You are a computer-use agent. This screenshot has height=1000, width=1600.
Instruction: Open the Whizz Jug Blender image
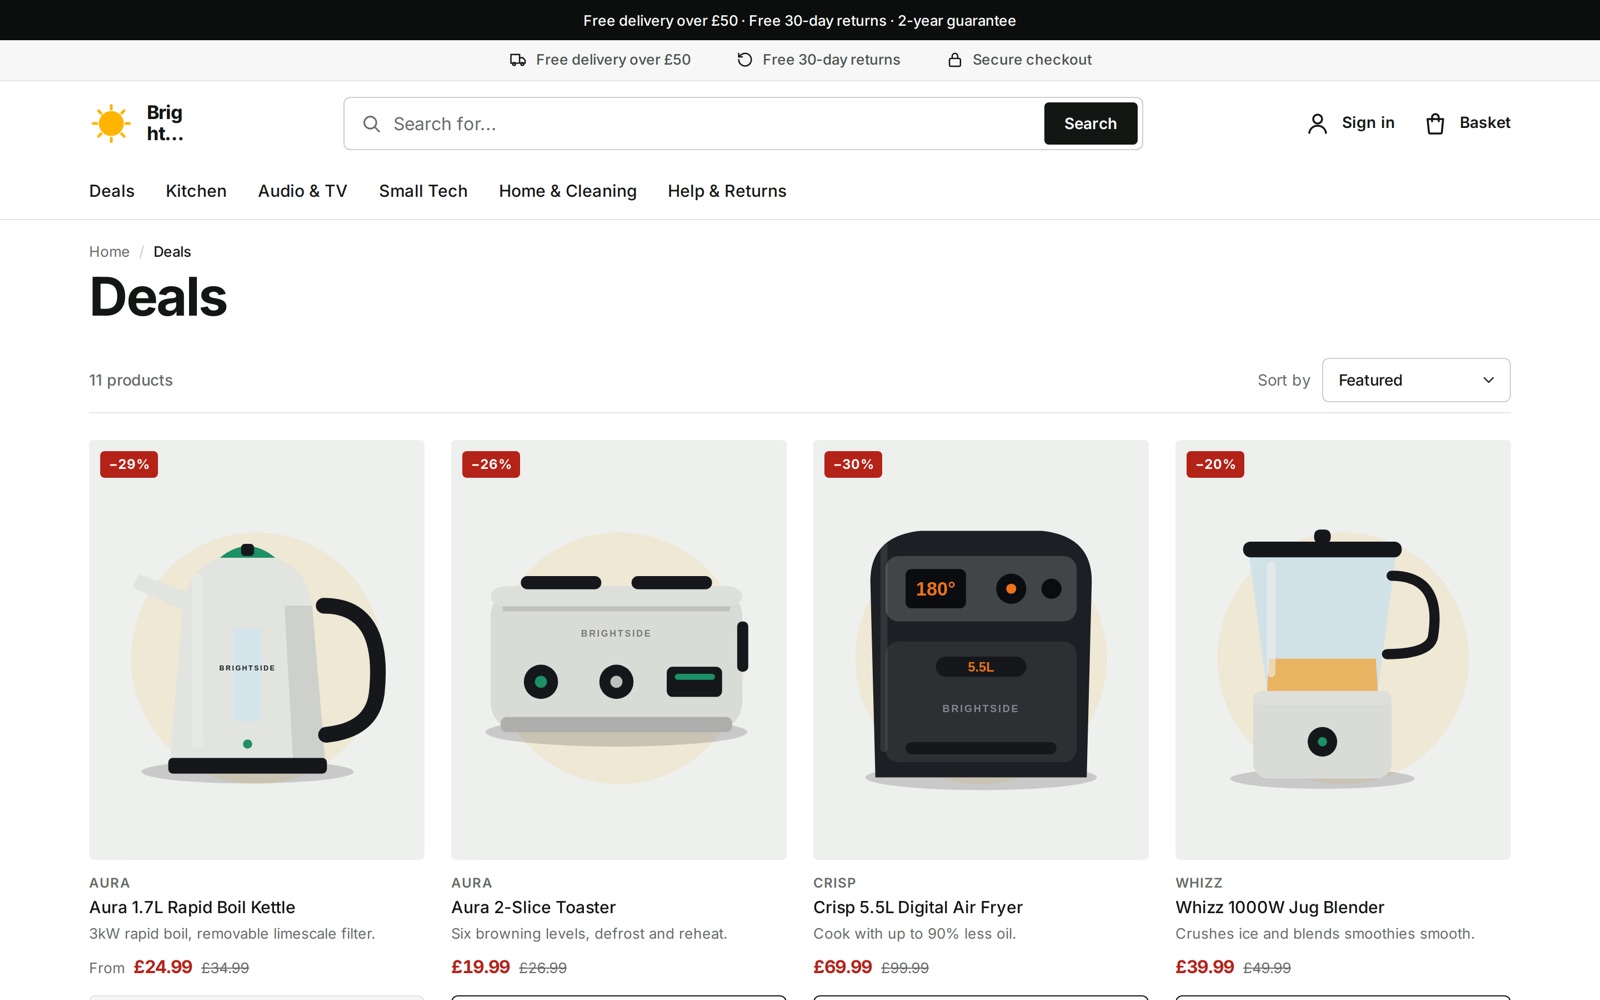click(x=1343, y=650)
